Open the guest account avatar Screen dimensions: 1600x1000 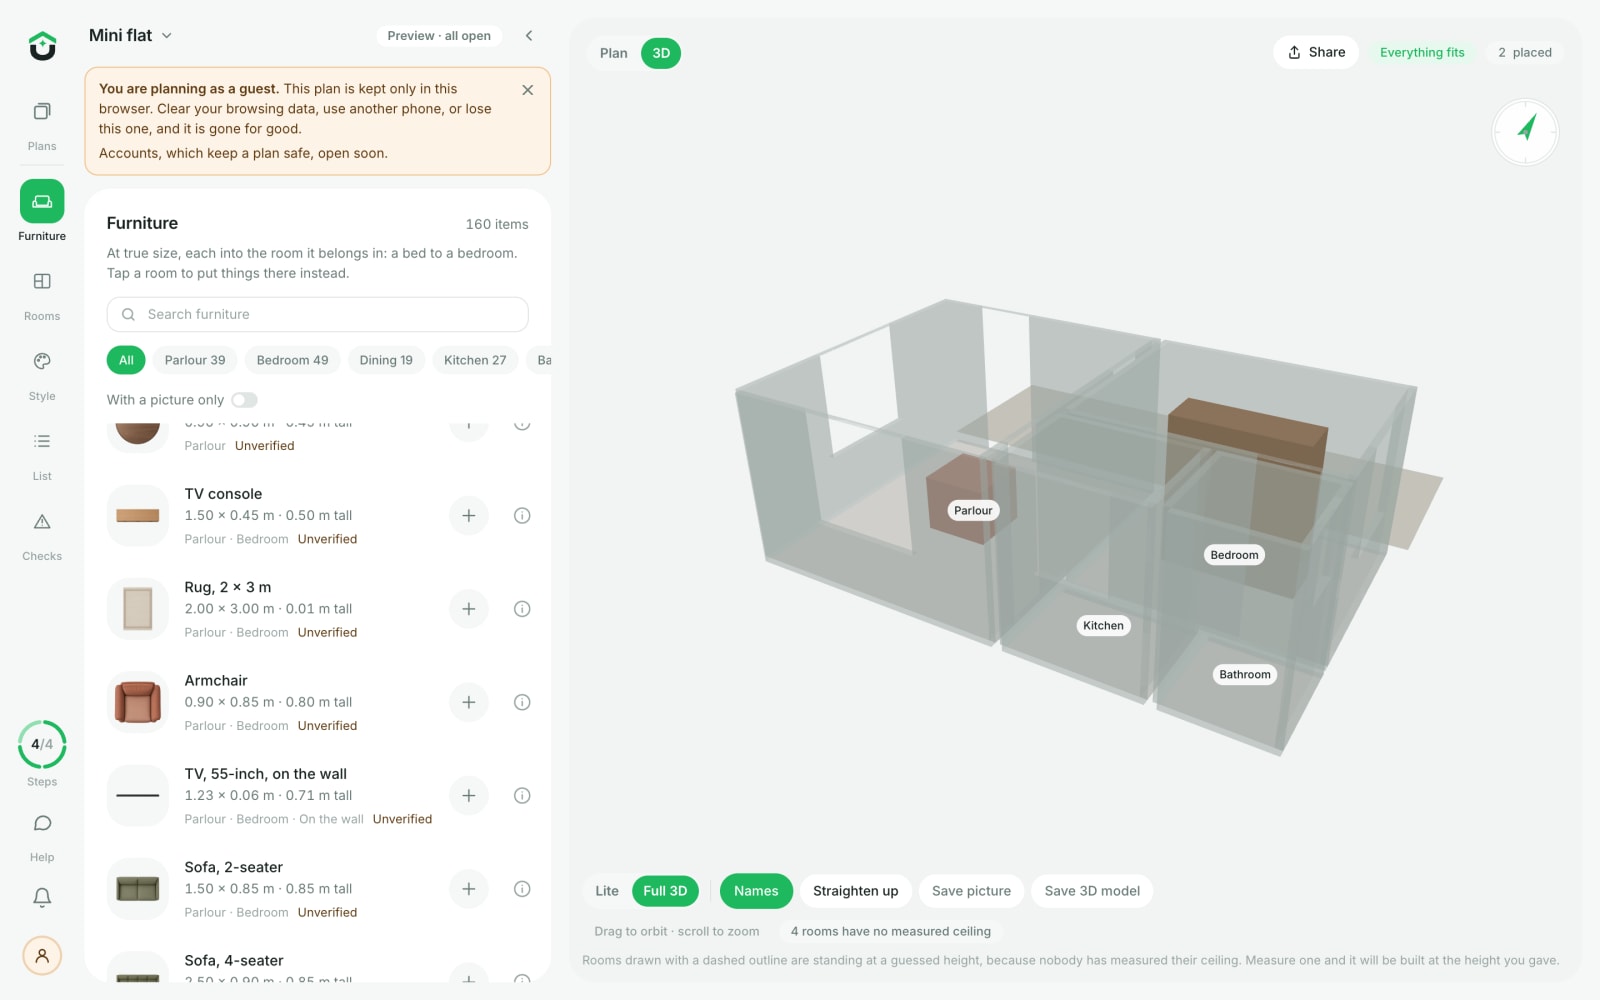[42, 955]
